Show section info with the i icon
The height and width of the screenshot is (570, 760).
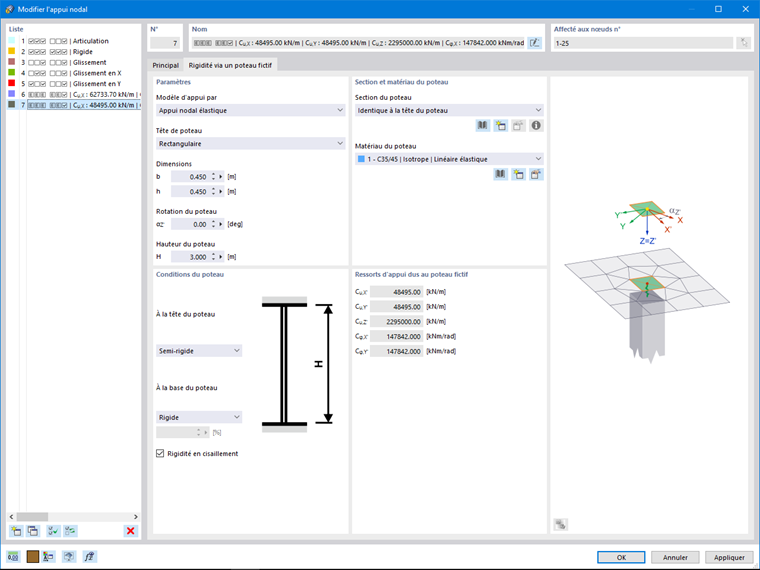[x=536, y=126]
